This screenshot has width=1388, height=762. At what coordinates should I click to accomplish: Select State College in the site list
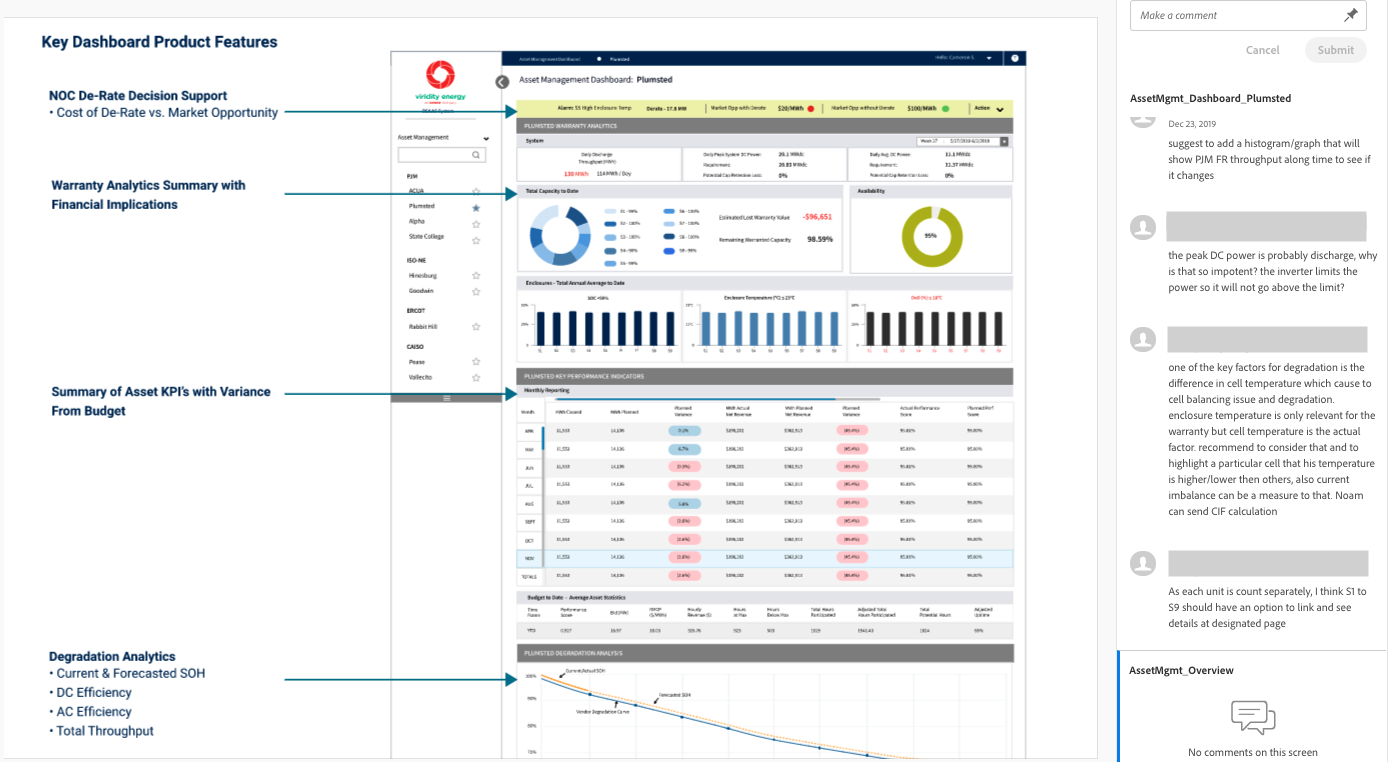pyautogui.click(x=426, y=237)
